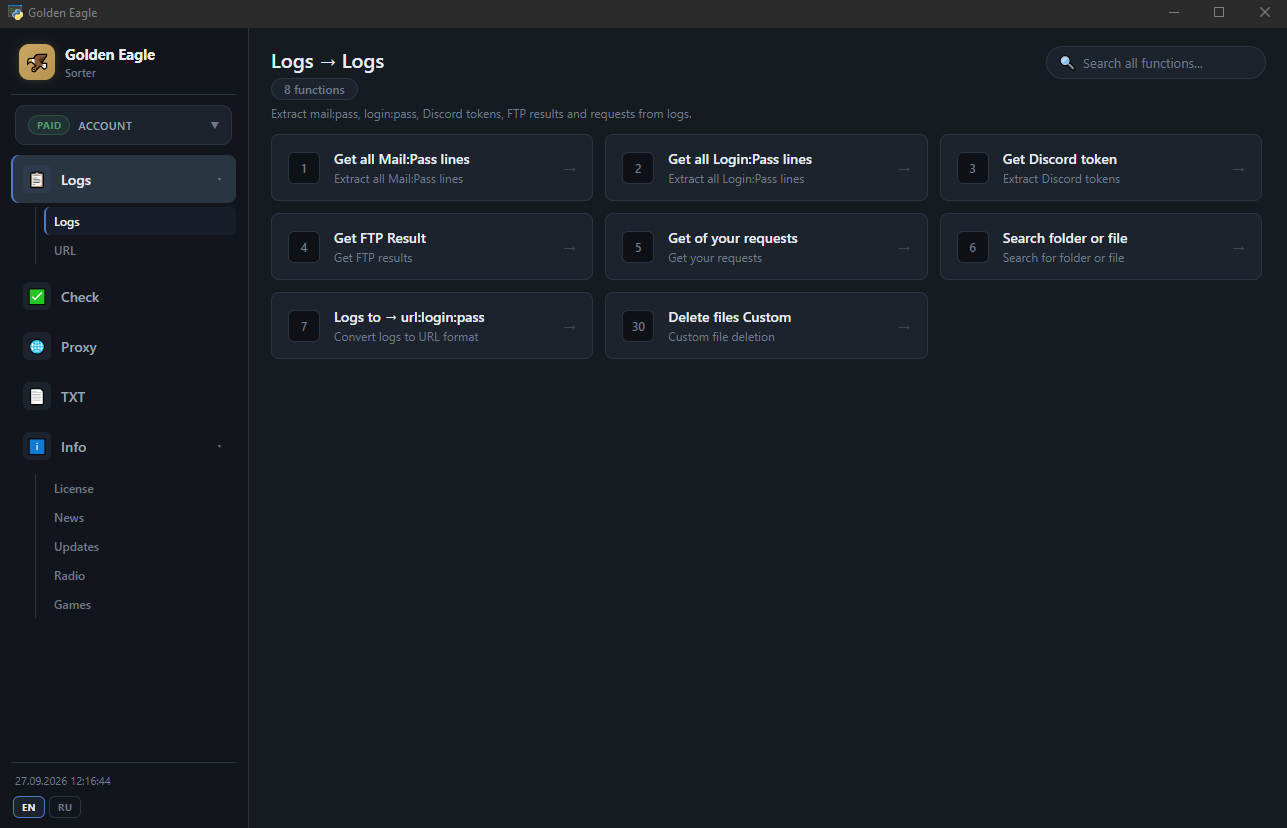Open Get all Mail:Pass lines function
Image resolution: width=1287 pixels, height=828 pixels.
432,168
